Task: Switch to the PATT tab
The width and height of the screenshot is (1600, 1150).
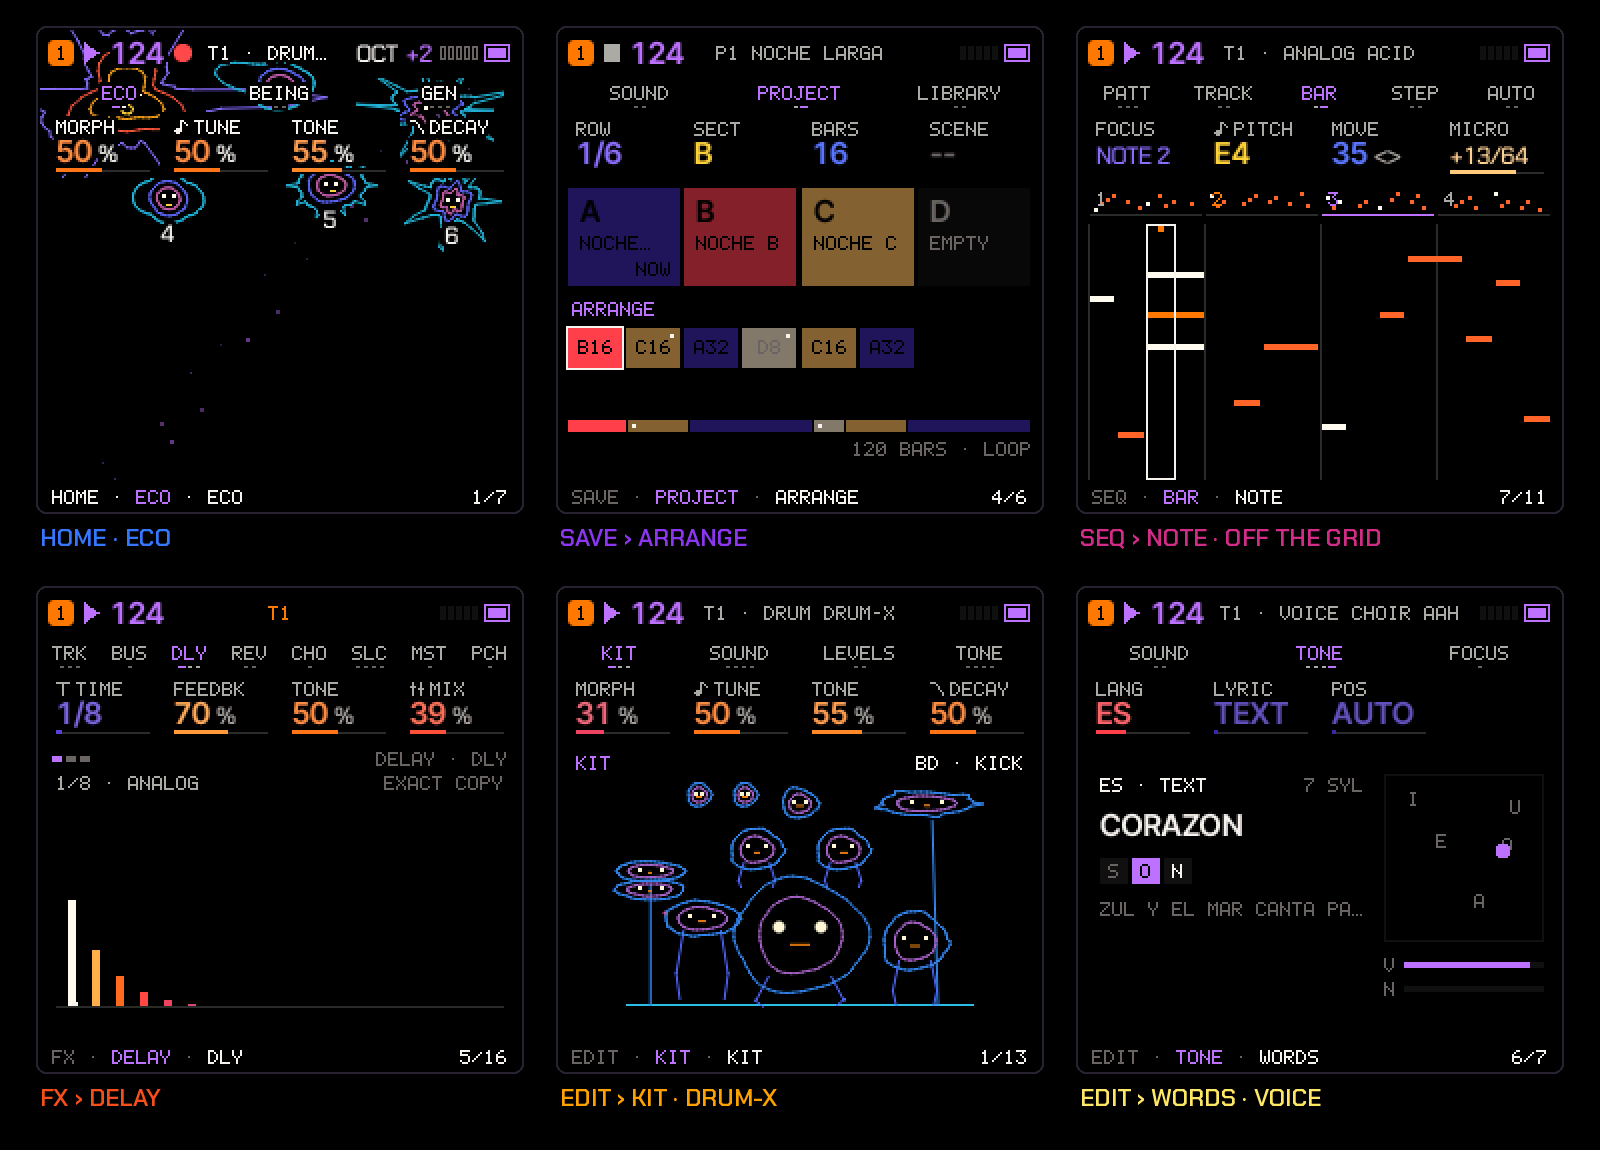Action: [1126, 93]
